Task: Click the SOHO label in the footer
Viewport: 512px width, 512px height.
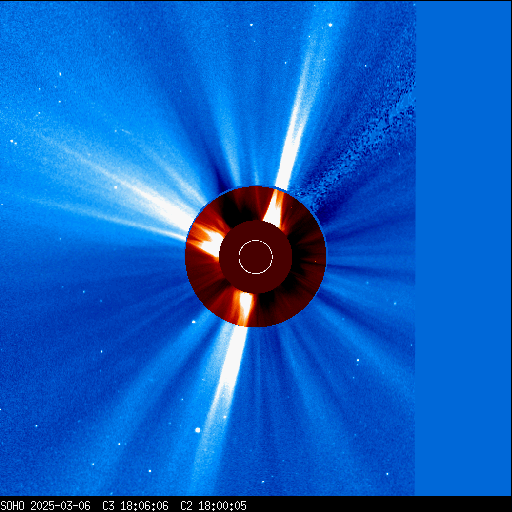Action: (12, 506)
